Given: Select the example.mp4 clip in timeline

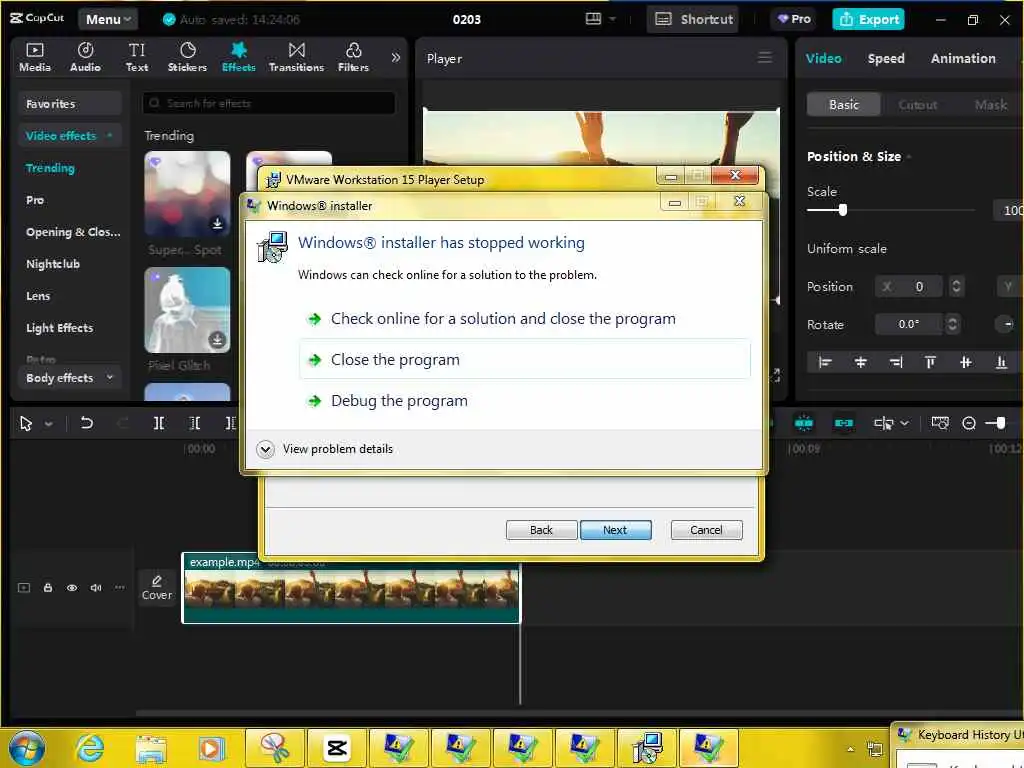Looking at the screenshot, I should (351, 588).
